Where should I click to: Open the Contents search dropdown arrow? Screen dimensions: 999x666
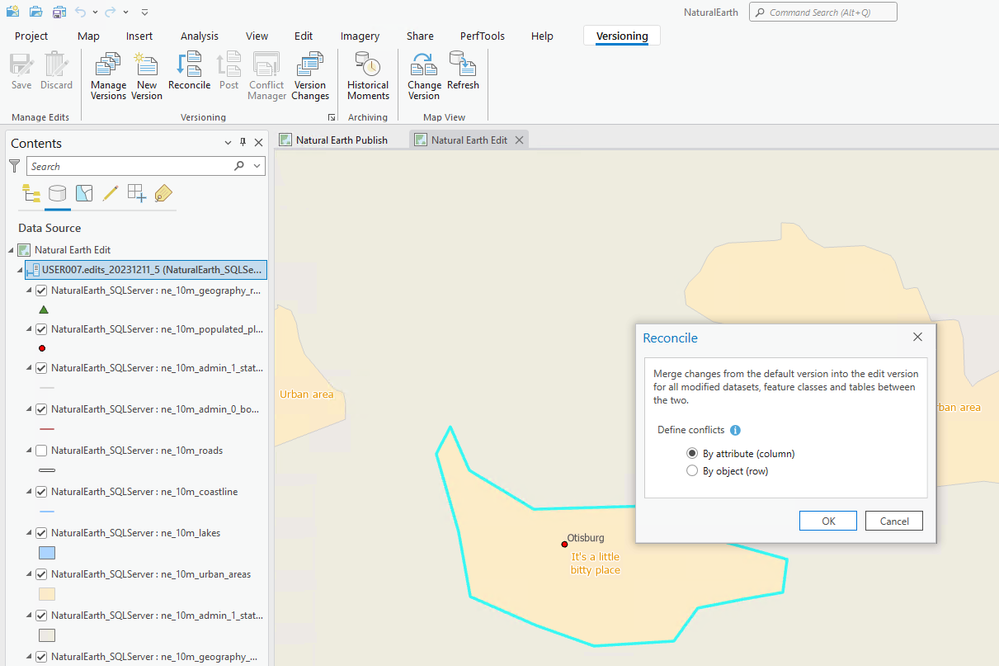(x=257, y=166)
